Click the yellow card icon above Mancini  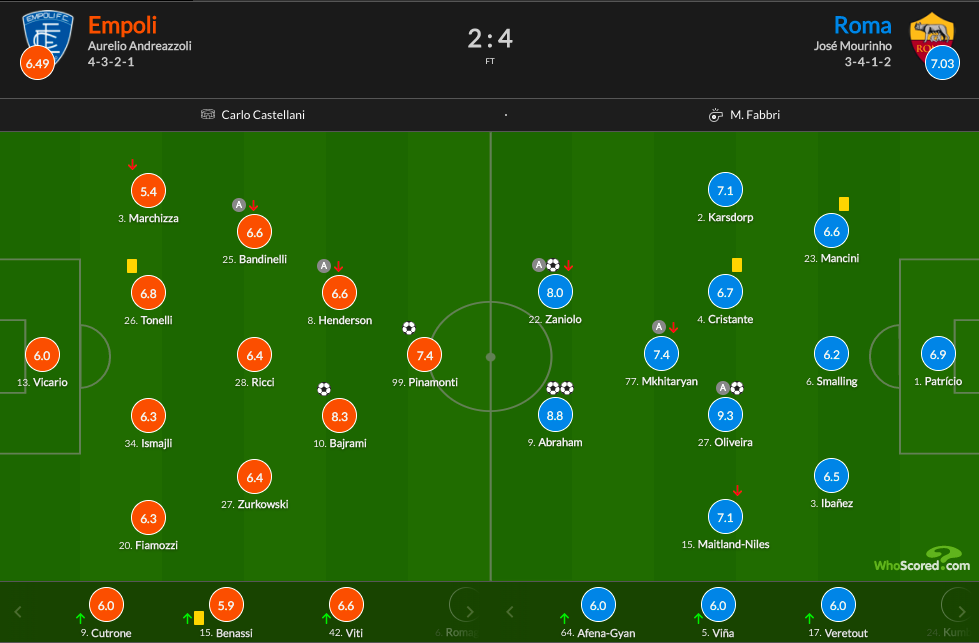point(844,204)
